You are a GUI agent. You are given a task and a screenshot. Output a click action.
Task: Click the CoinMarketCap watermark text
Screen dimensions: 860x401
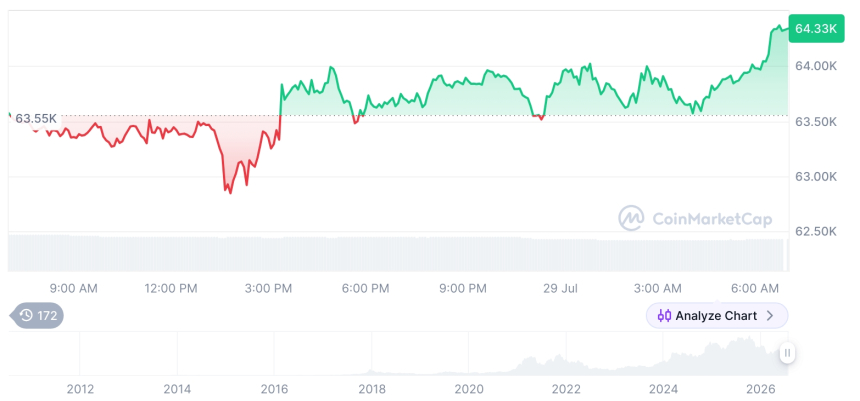(x=712, y=219)
